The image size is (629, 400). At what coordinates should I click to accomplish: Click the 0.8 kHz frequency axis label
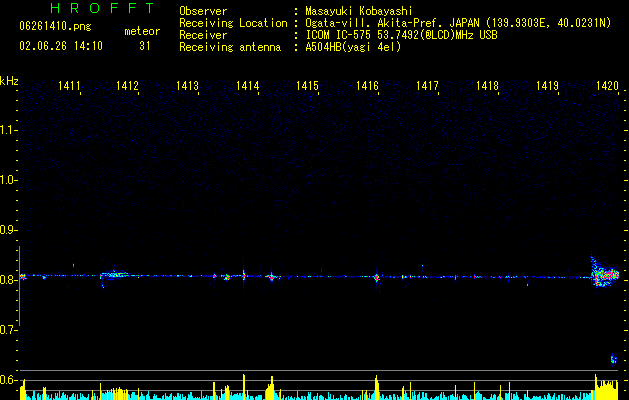pyautogui.click(x=8, y=280)
